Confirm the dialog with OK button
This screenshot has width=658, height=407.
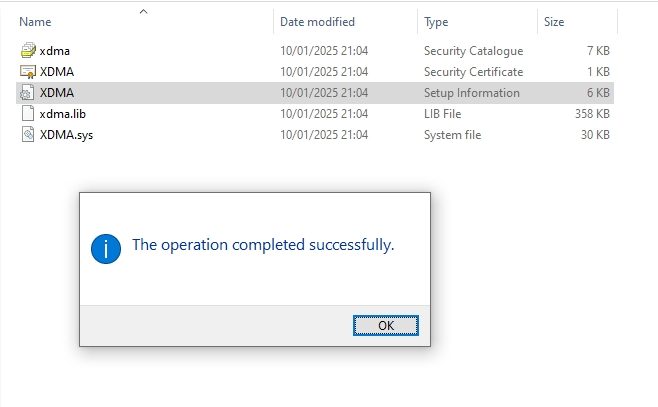coord(386,326)
